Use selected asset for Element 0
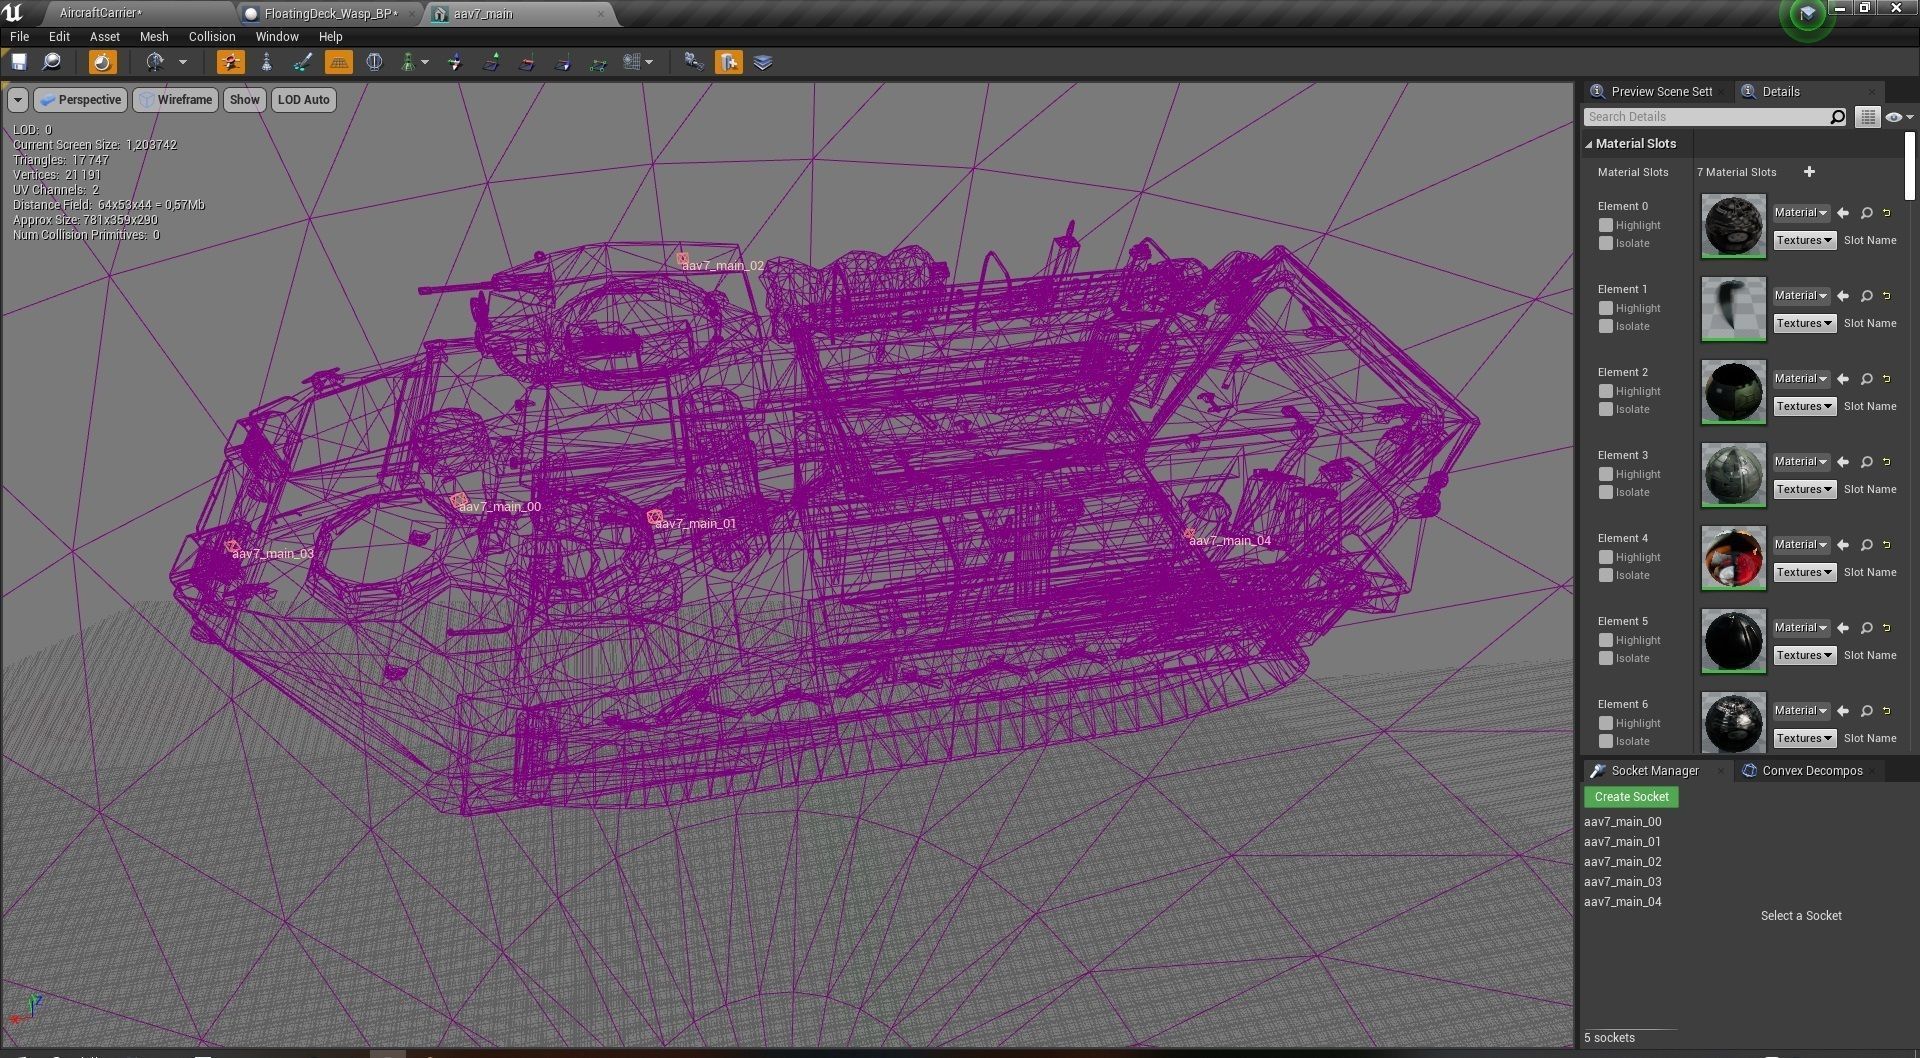 tap(1843, 213)
